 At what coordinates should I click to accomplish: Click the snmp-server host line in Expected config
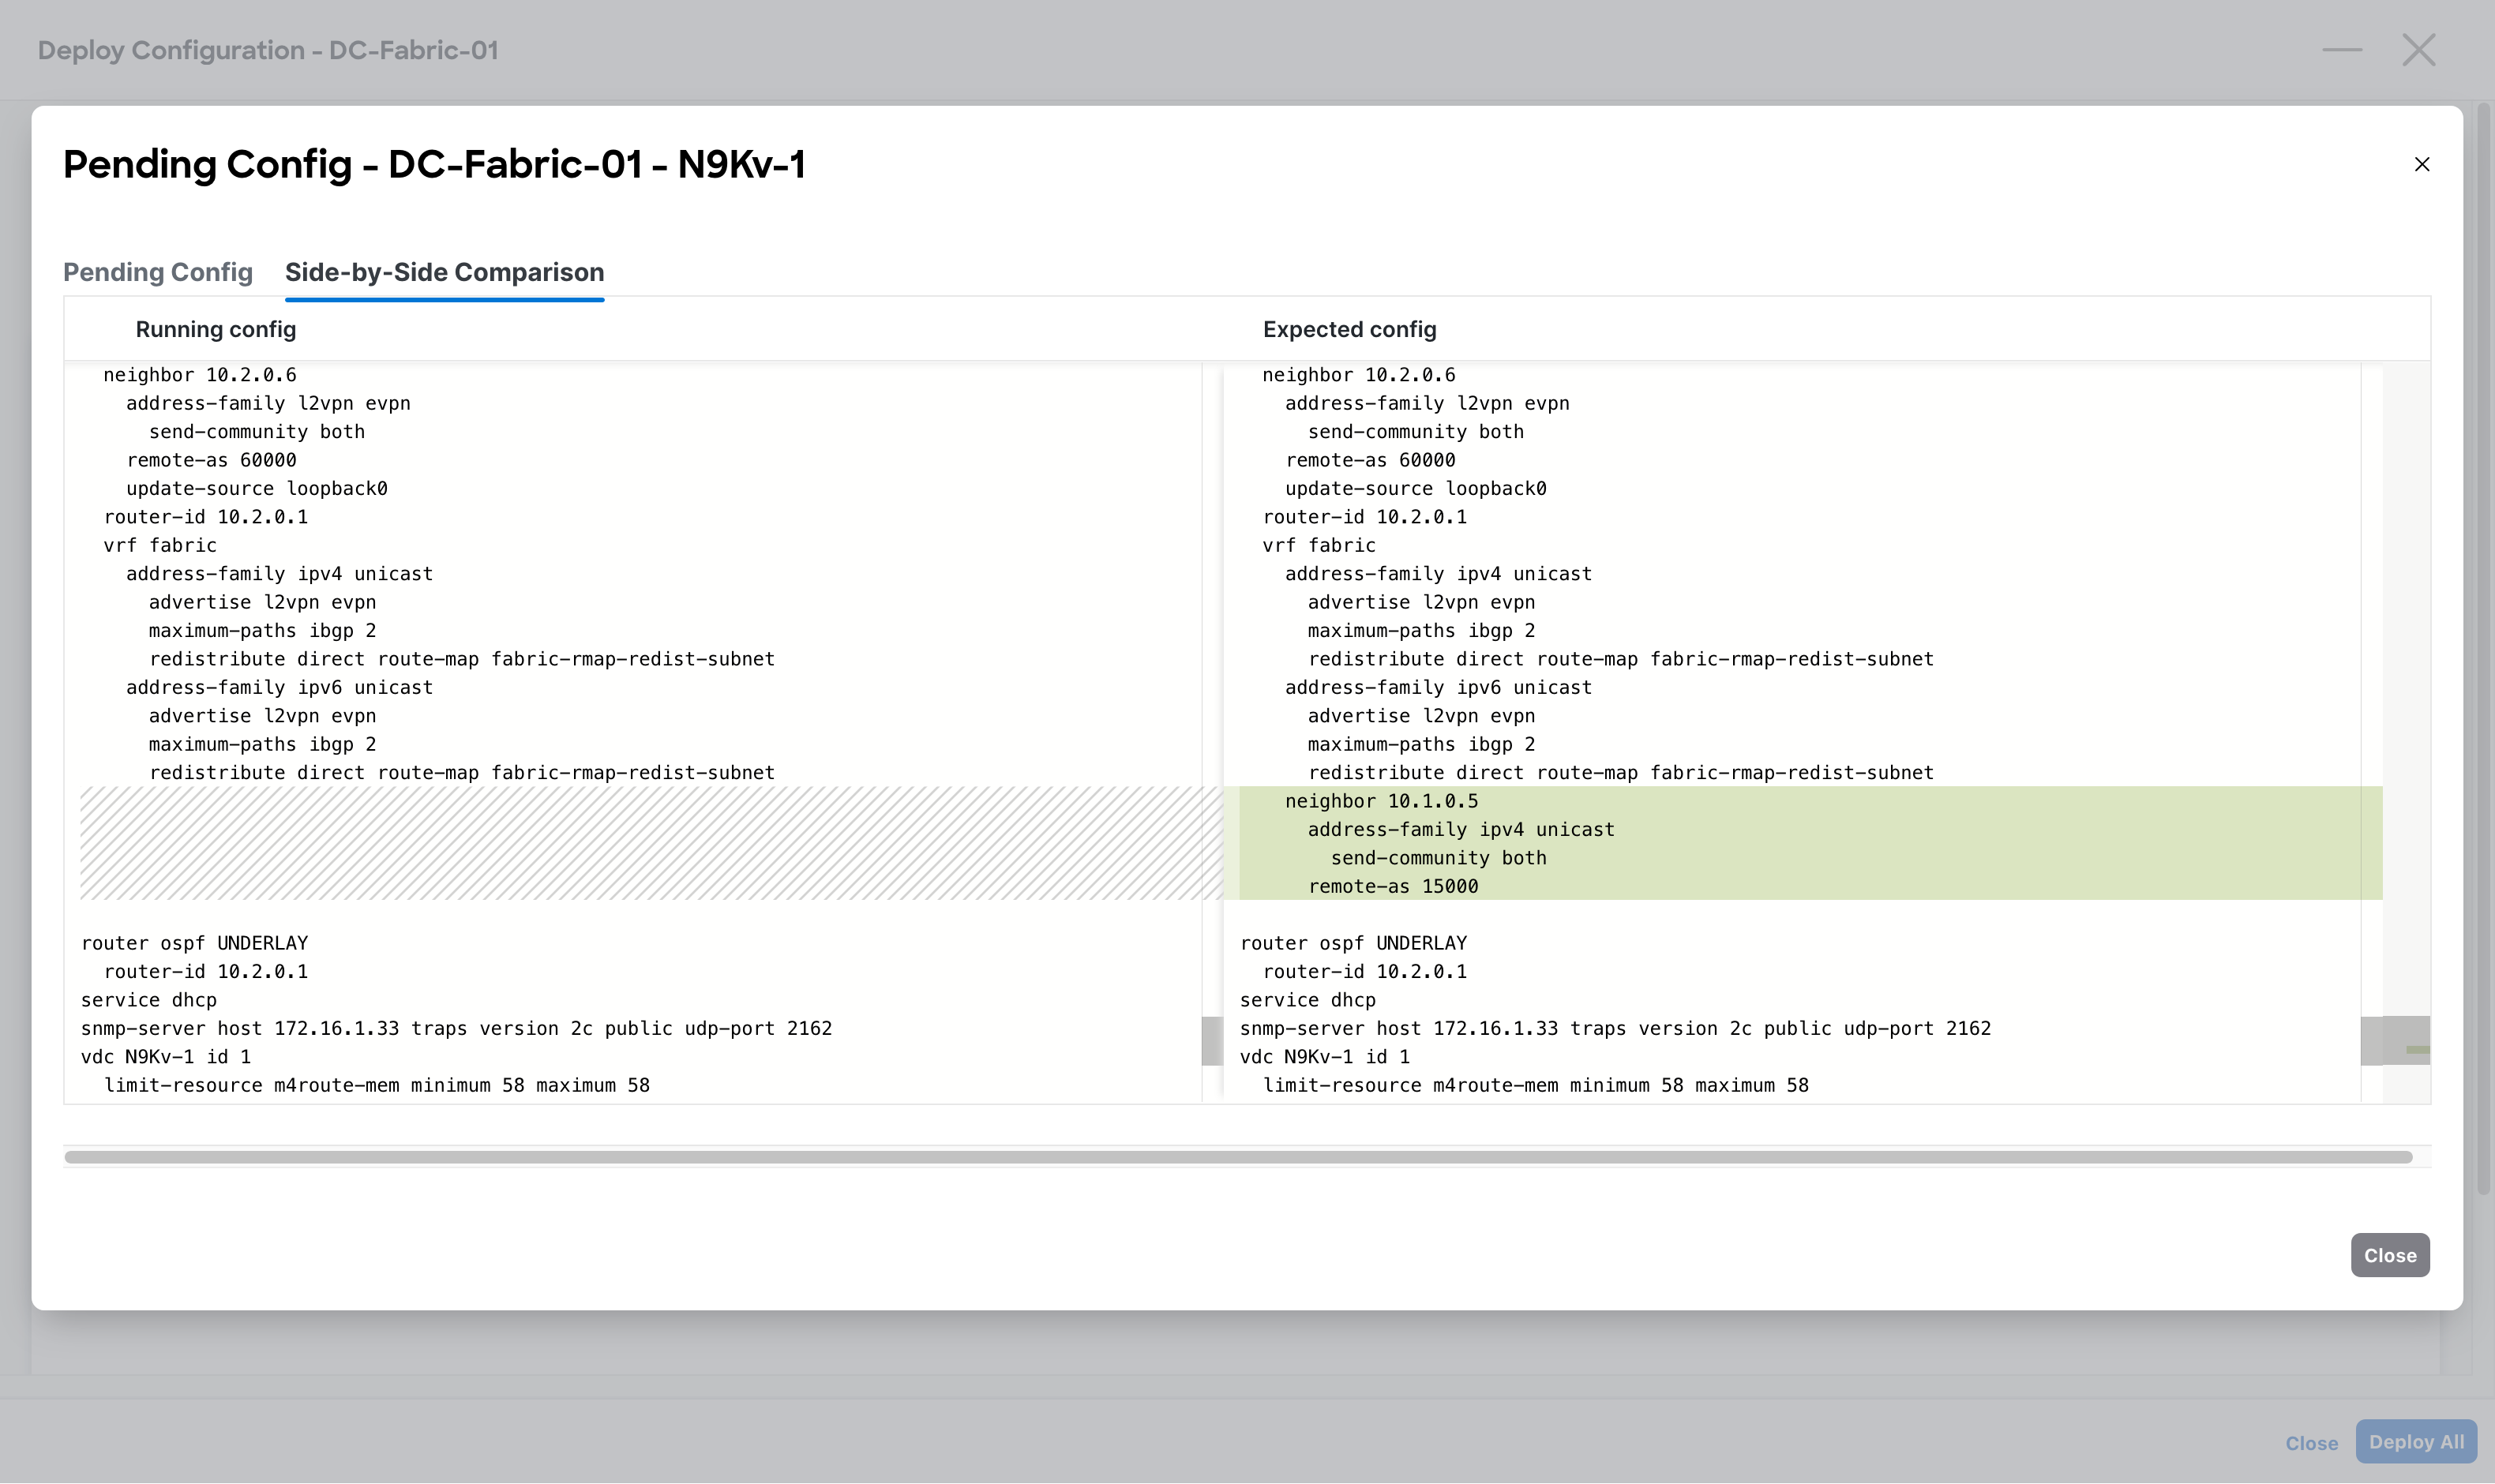[x=1615, y=1028]
